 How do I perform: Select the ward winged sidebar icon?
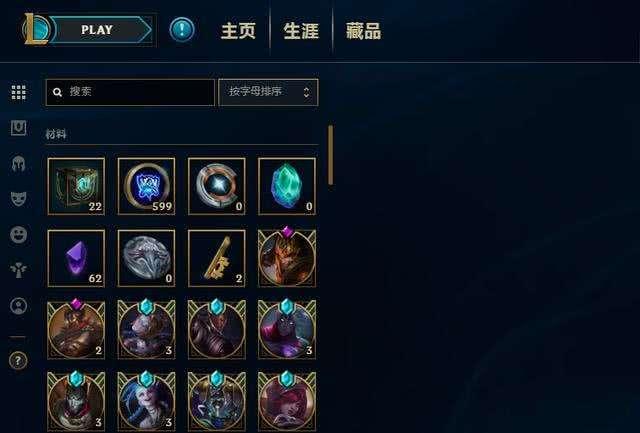(18, 270)
